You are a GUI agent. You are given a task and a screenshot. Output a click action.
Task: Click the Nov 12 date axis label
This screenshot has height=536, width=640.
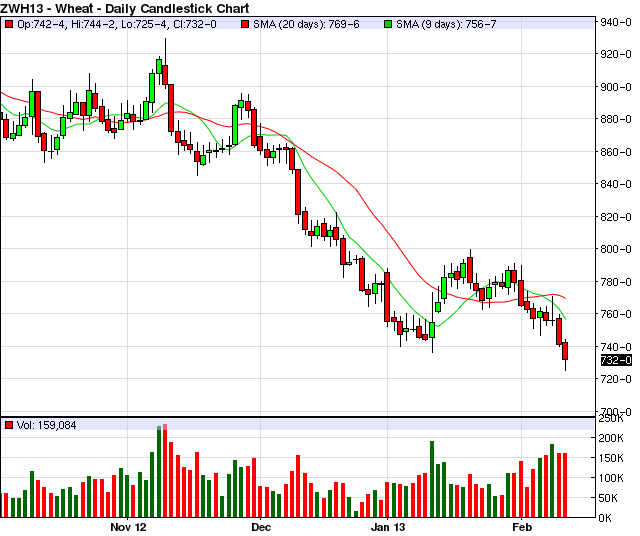click(128, 527)
